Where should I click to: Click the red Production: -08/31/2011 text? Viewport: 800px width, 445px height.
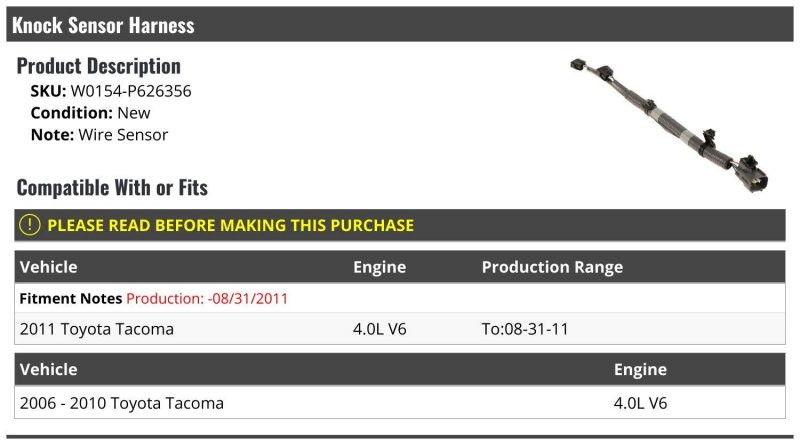208,298
